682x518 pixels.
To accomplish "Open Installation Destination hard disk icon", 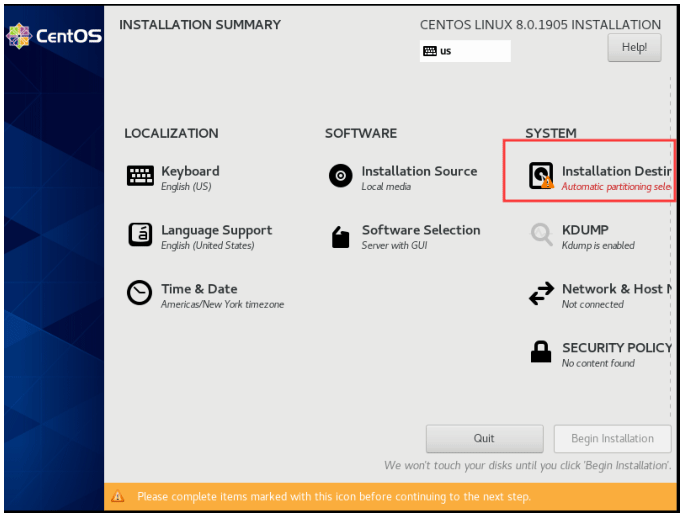I will [541, 176].
